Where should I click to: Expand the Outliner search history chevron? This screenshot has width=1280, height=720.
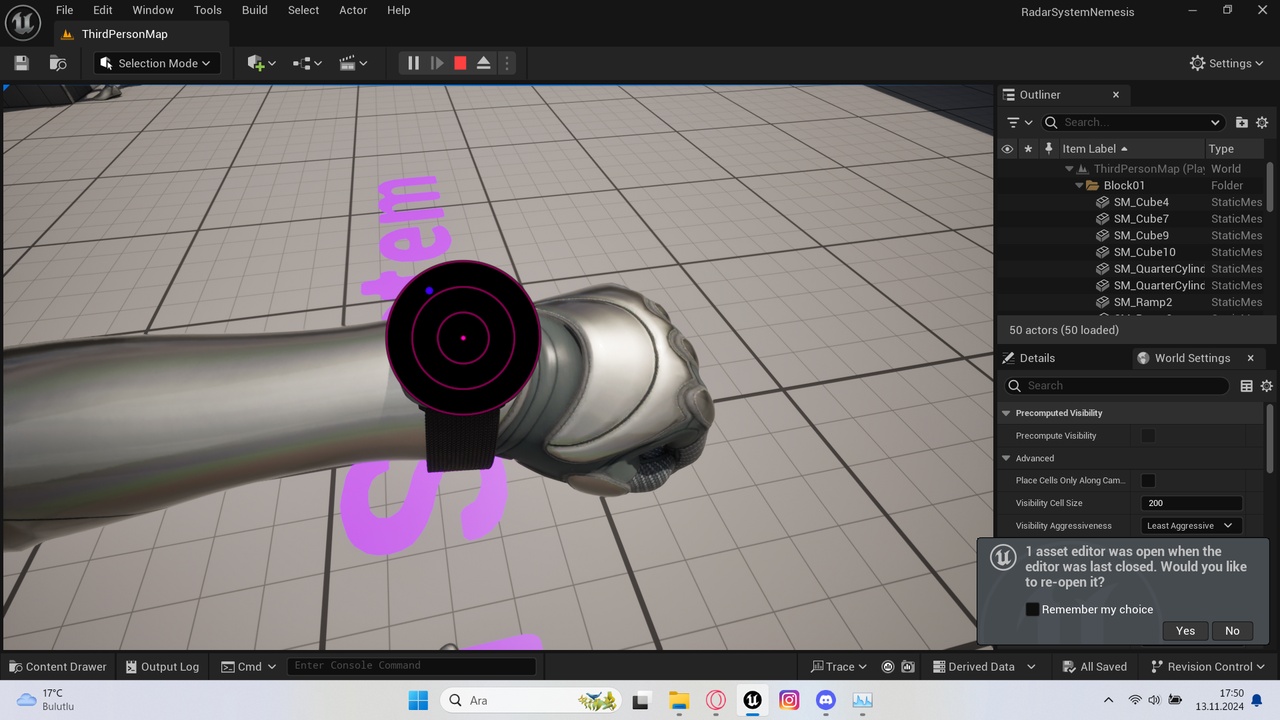1215,122
